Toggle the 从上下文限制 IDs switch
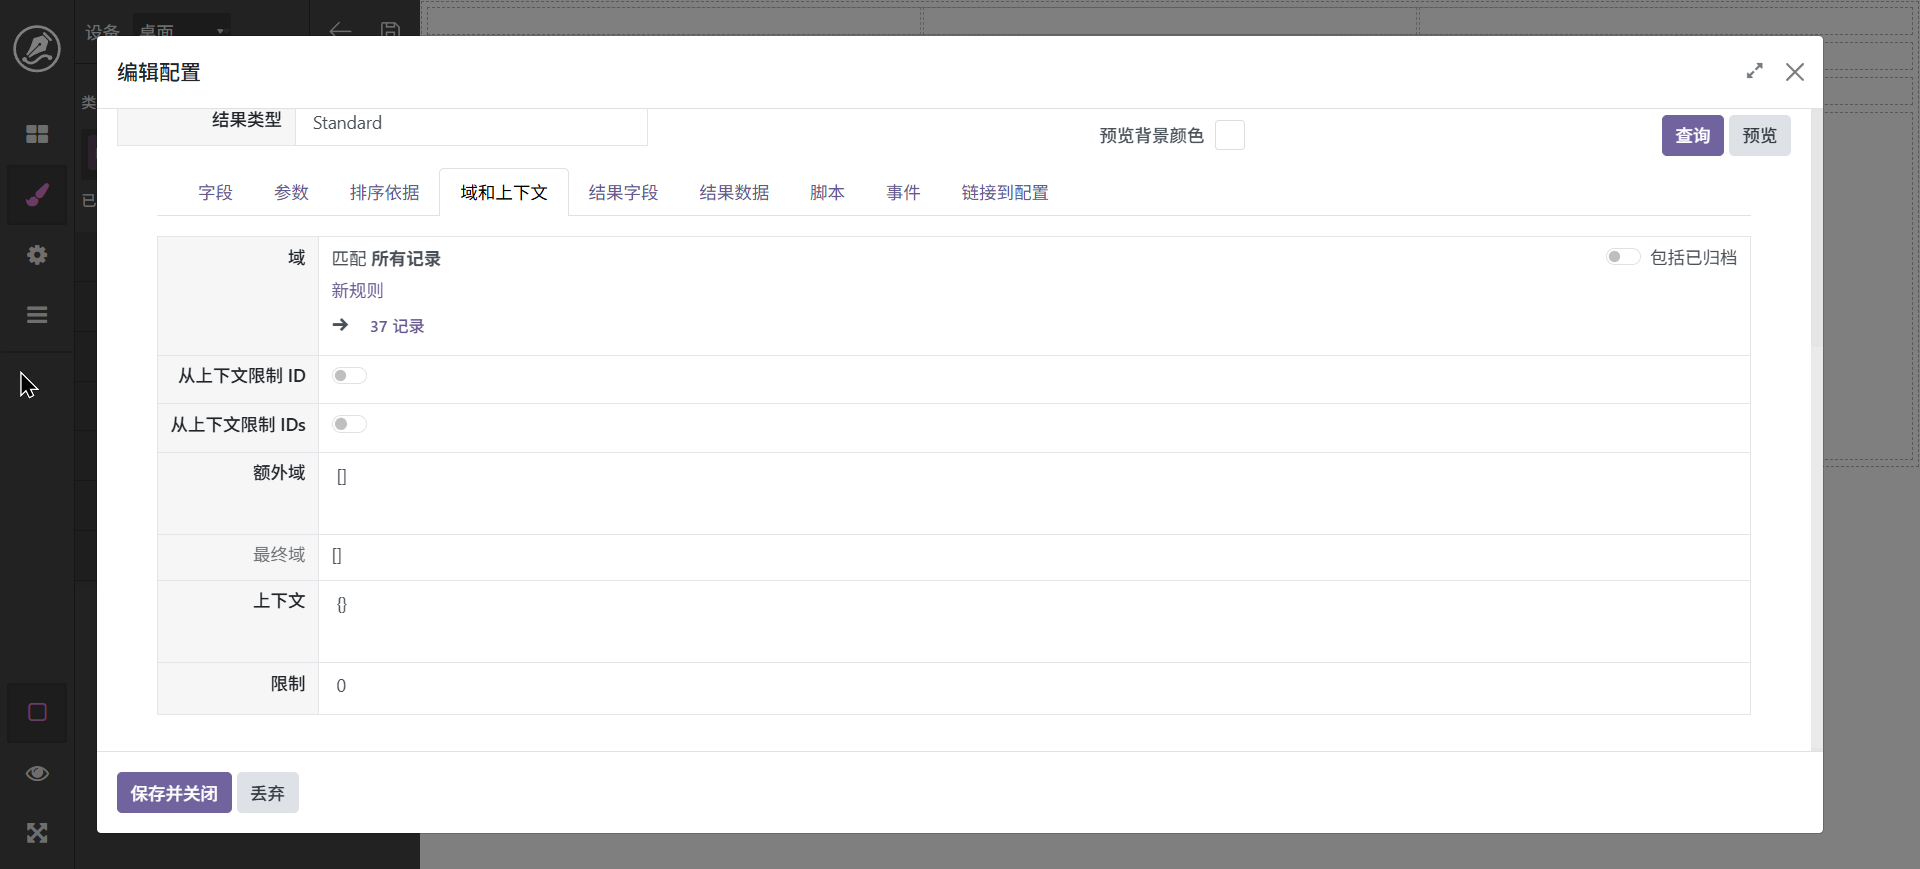The width and height of the screenshot is (1920, 869). (x=349, y=425)
